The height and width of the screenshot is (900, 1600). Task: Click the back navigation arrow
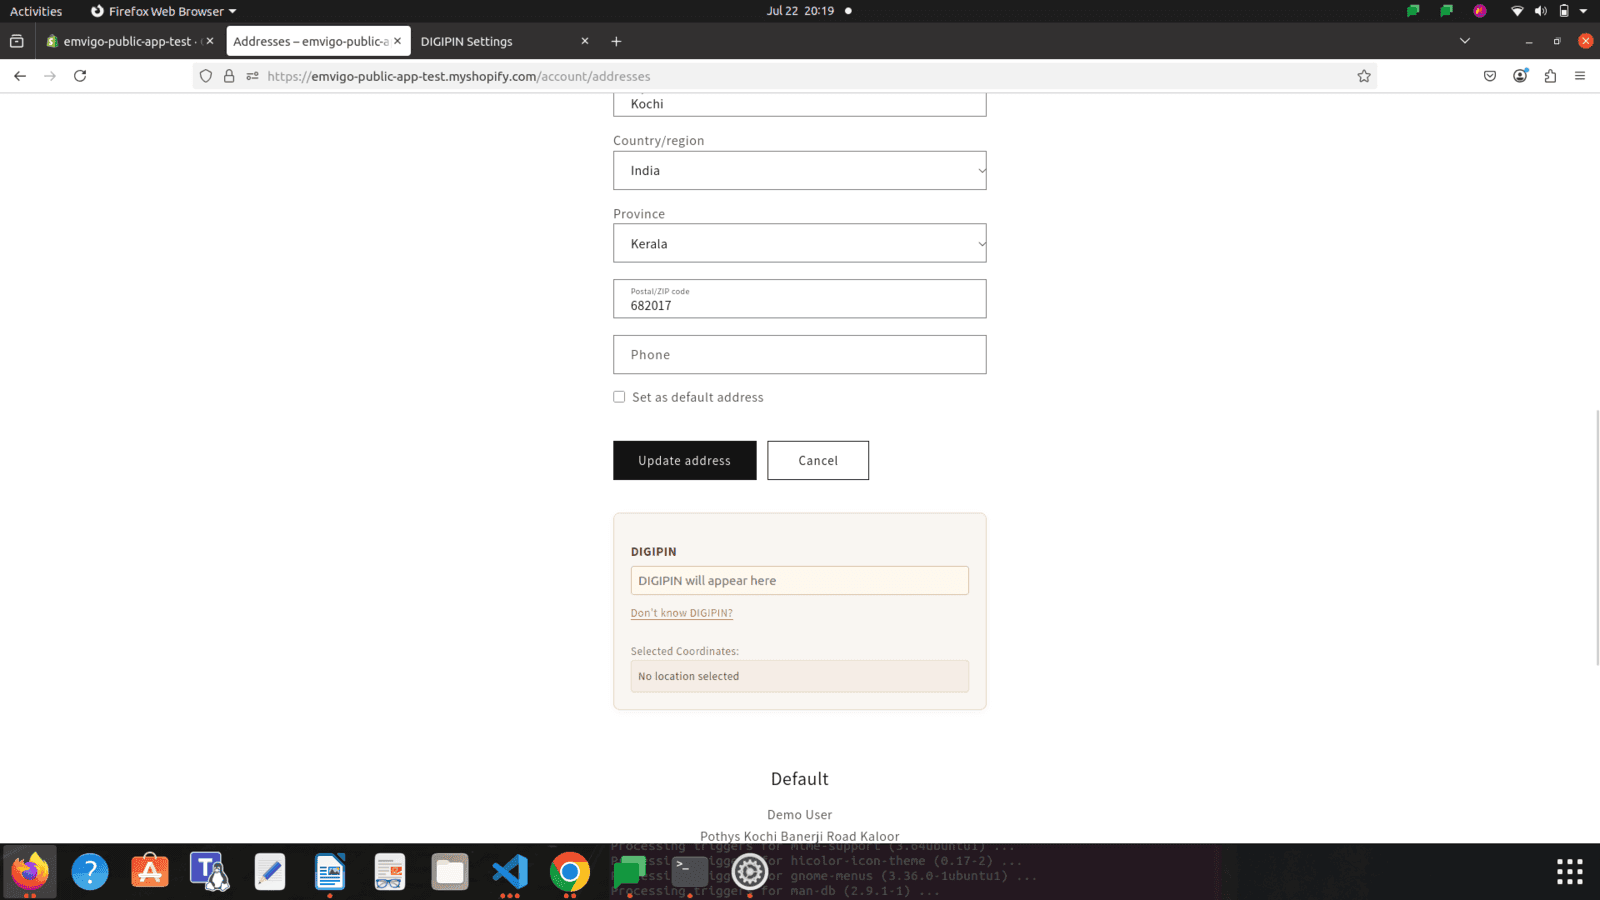[x=20, y=75]
